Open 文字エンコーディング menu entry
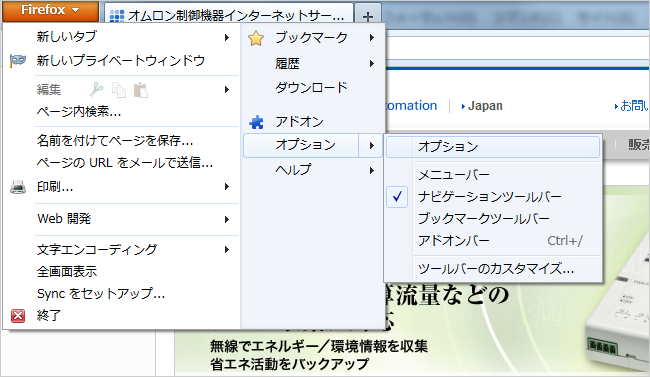Image resolution: width=650 pixels, height=377 pixels. click(97, 249)
